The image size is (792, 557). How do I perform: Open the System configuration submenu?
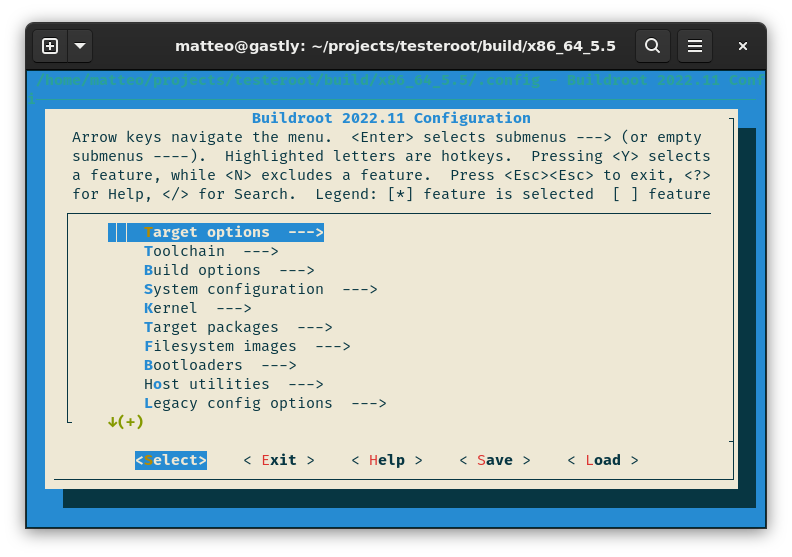pyautogui.click(x=261, y=289)
